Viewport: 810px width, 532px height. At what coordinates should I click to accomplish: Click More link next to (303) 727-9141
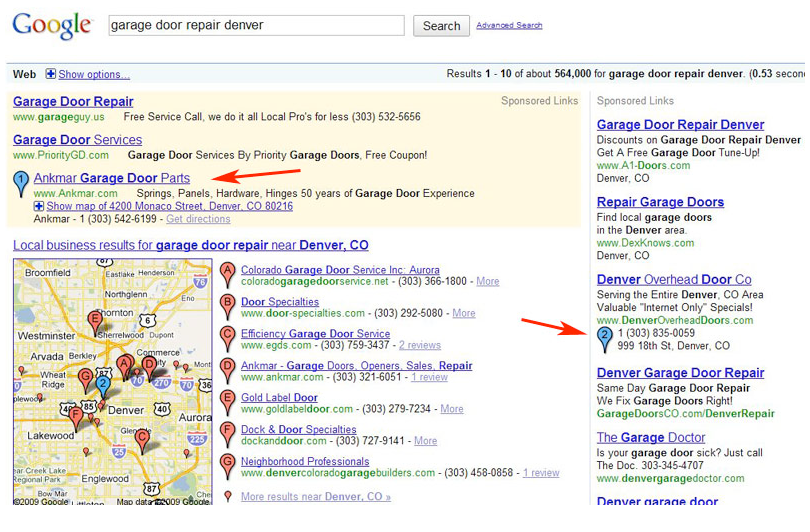(x=426, y=441)
